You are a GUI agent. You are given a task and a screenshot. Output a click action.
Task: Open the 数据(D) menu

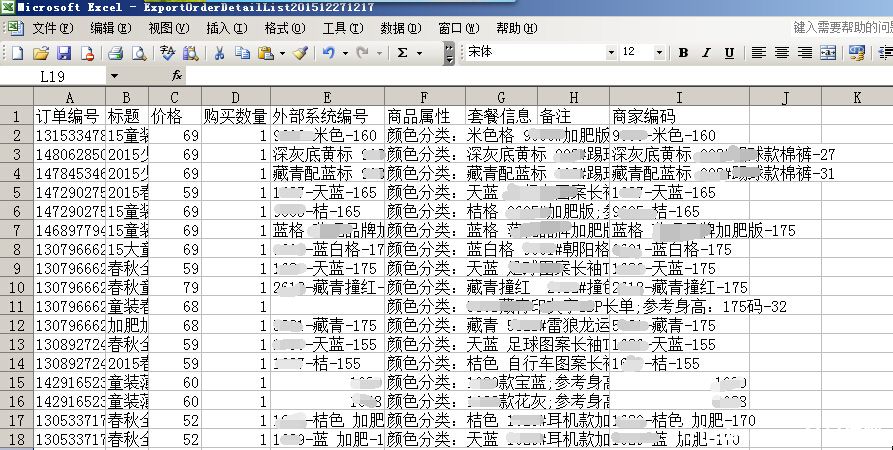coord(401,28)
